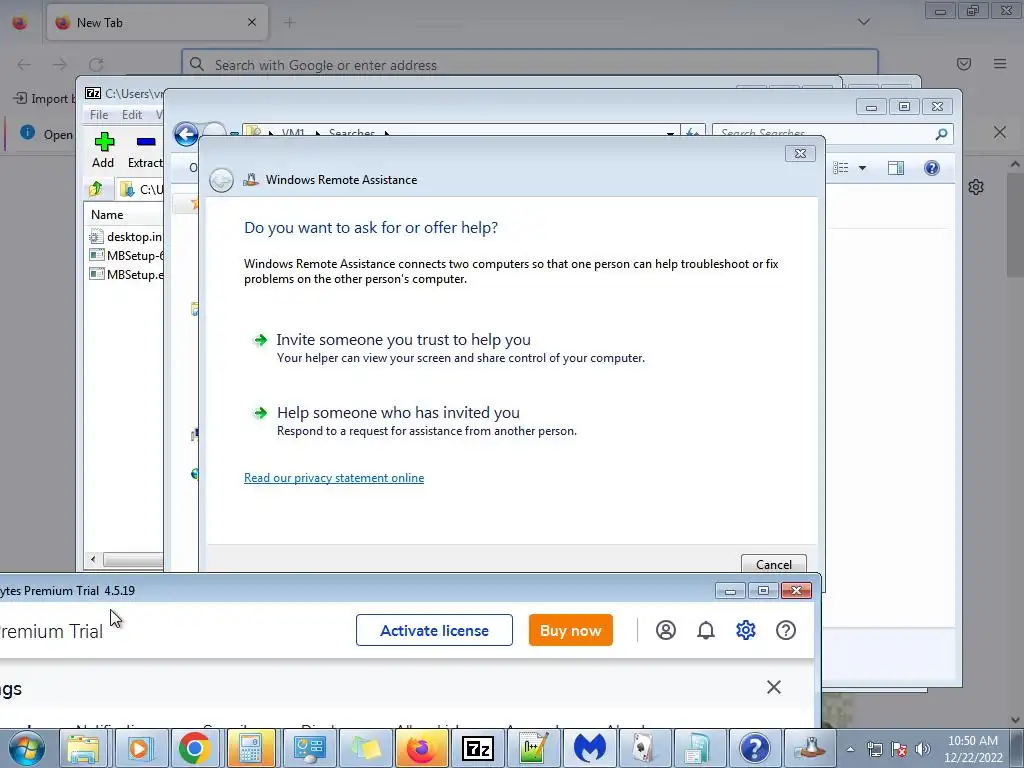Open 'Read our privacy statement online' link

(x=334, y=478)
